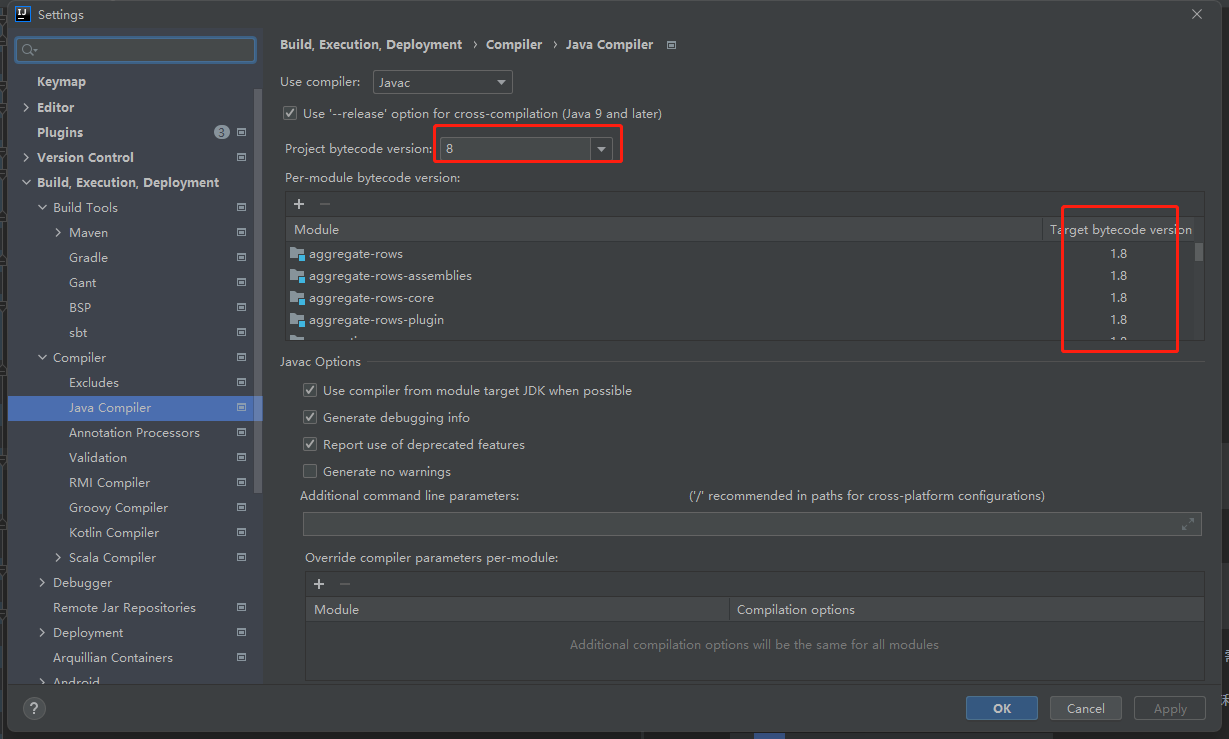
Task: Remove entry from override compiler parameters table
Action: tap(345, 584)
